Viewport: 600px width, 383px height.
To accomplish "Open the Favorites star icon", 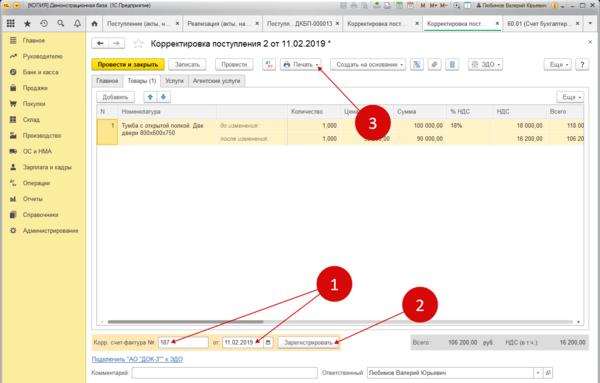I will pyautogui.click(x=27, y=24).
